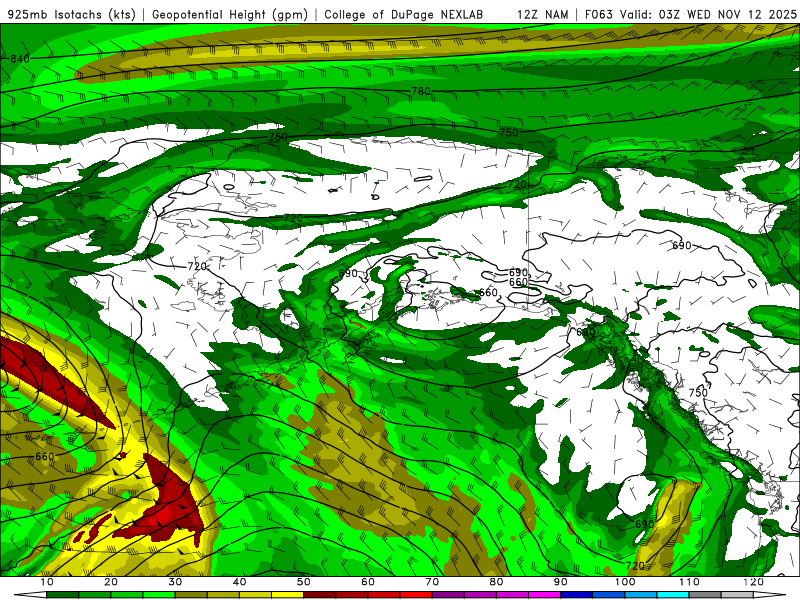Click the color bar label 90
The width and height of the screenshot is (800, 600).
(x=561, y=582)
